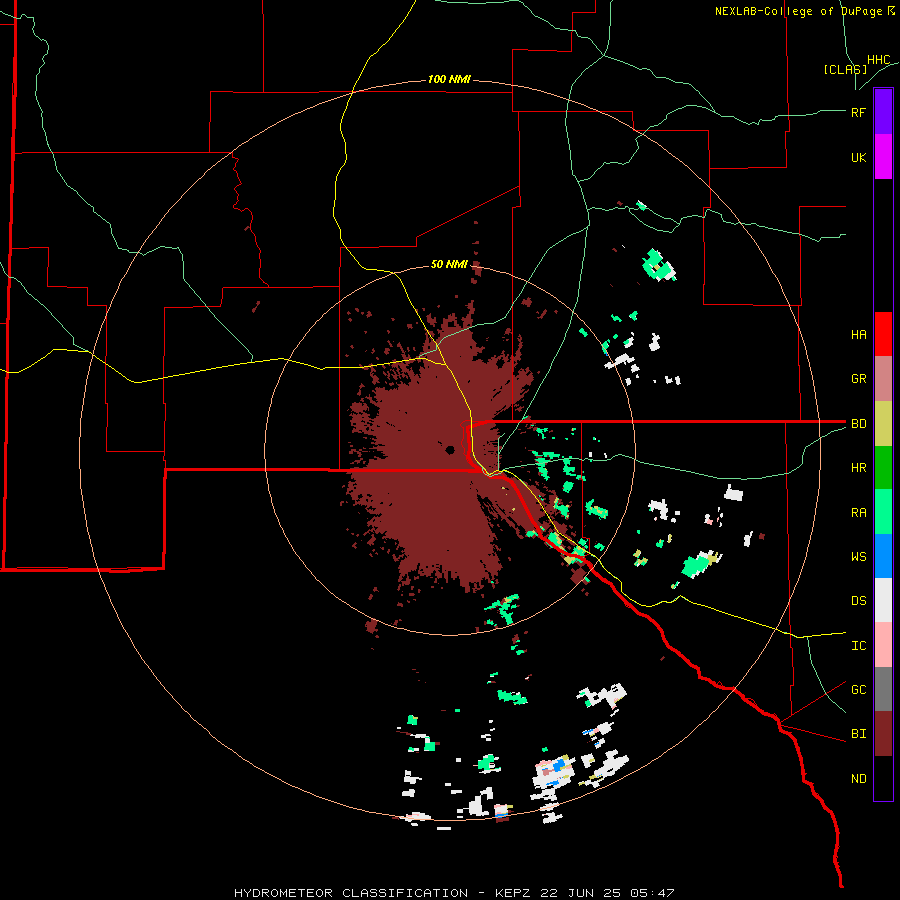
Task: Click the purple RF color swatch in legend
Action: click(883, 112)
